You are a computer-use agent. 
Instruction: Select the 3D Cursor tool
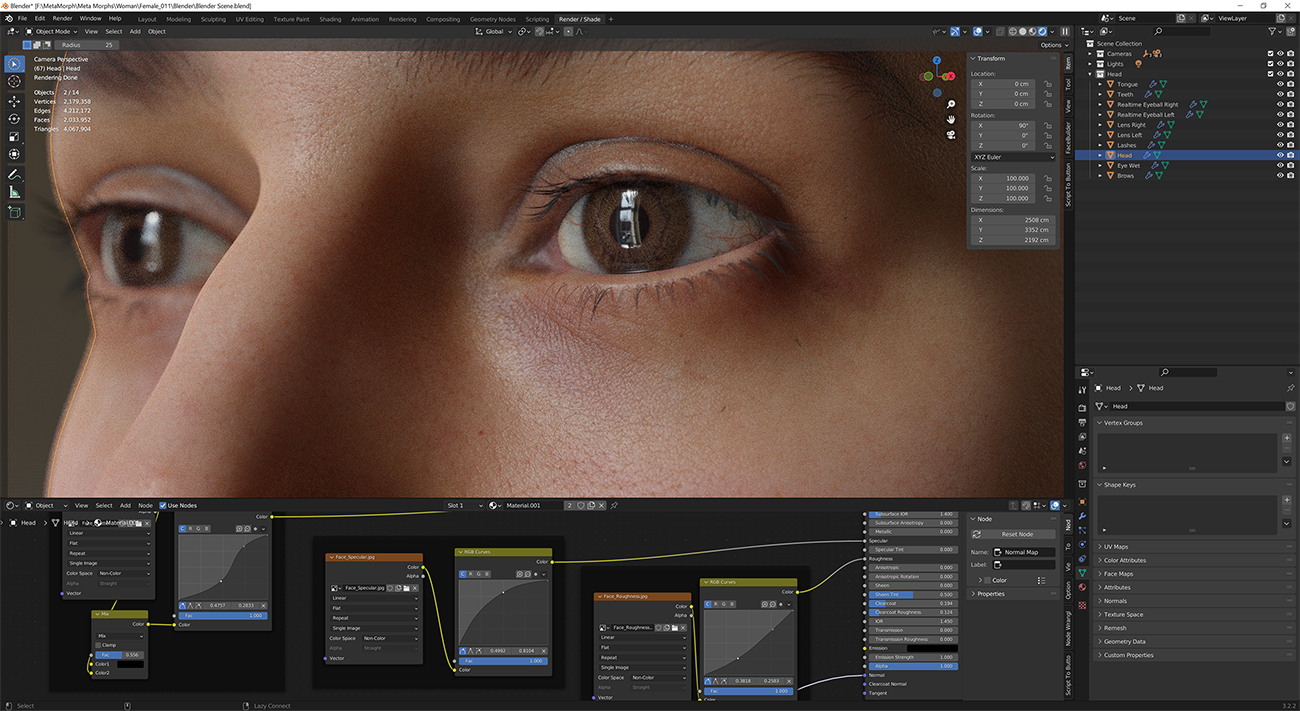point(14,82)
